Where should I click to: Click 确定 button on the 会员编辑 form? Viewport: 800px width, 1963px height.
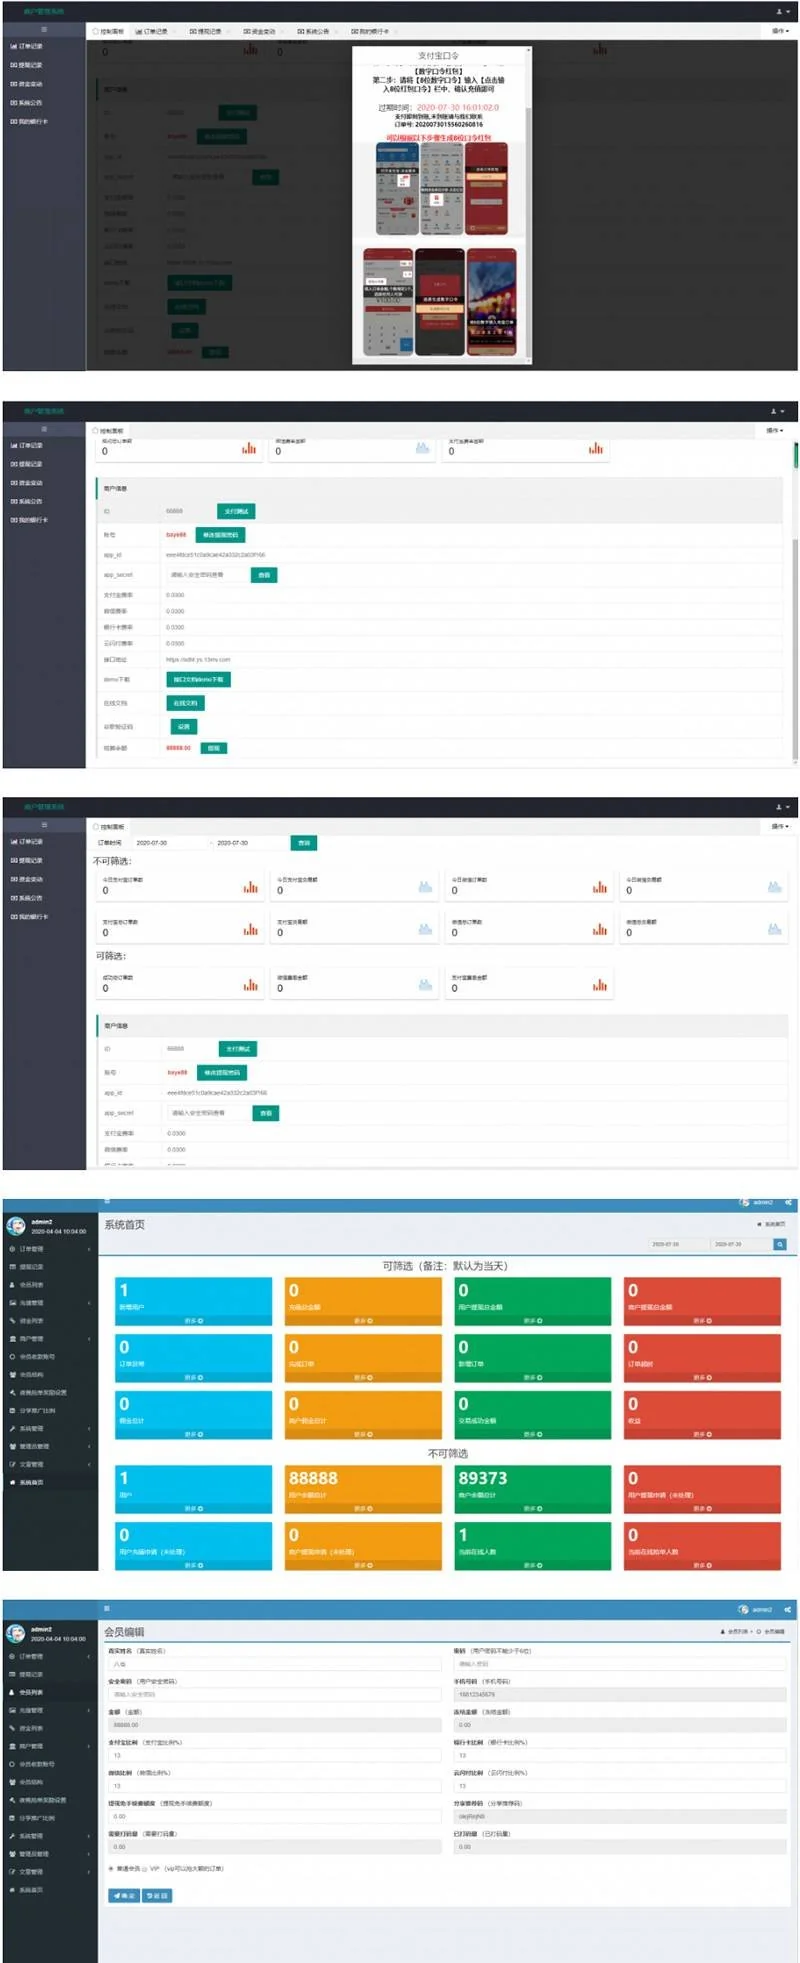pyautogui.click(x=124, y=1895)
